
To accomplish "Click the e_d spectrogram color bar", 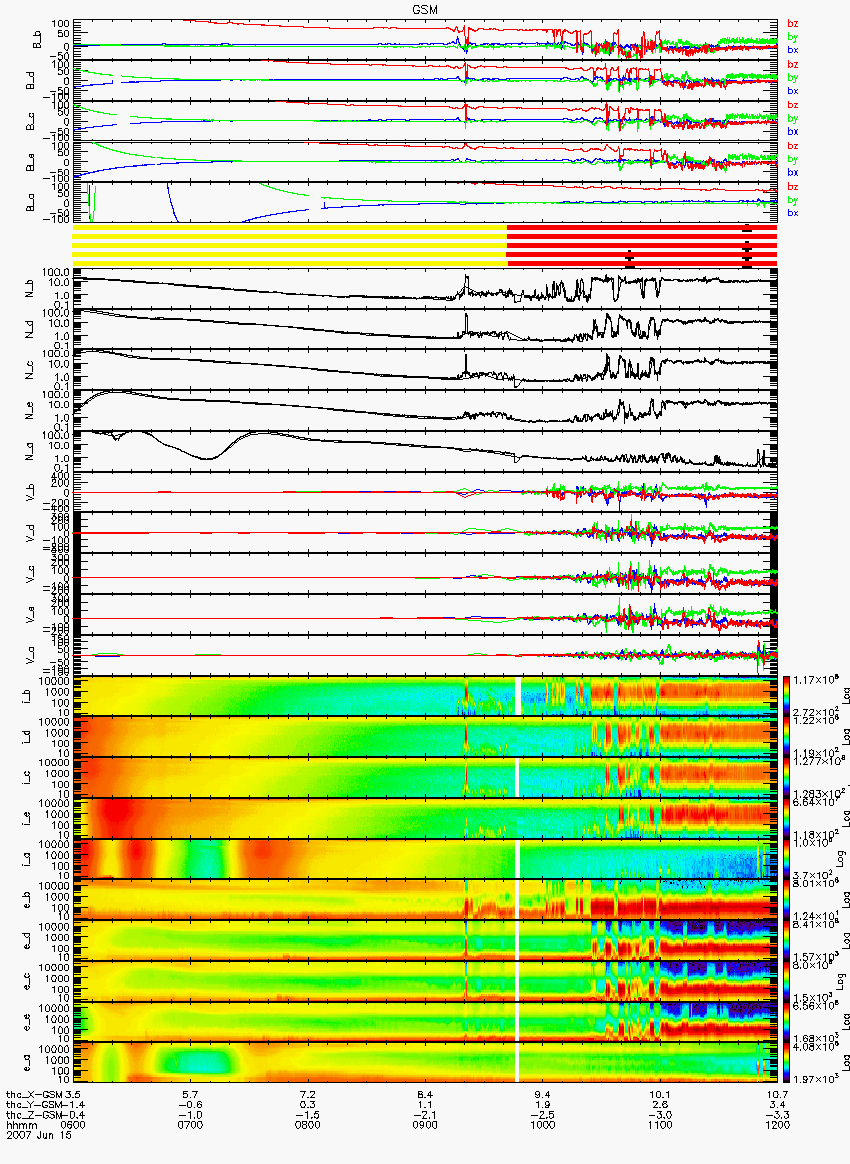I will 786,941.
